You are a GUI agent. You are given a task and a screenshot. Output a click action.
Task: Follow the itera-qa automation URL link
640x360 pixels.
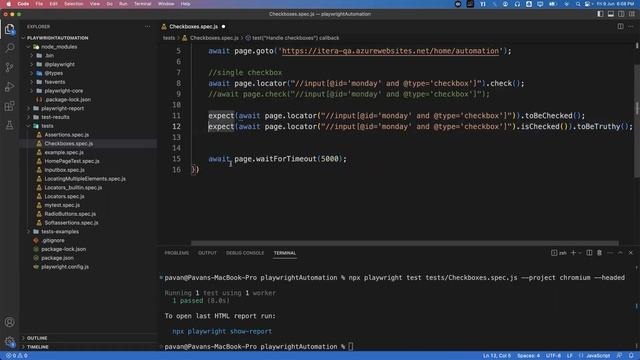(x=390, y=51)
